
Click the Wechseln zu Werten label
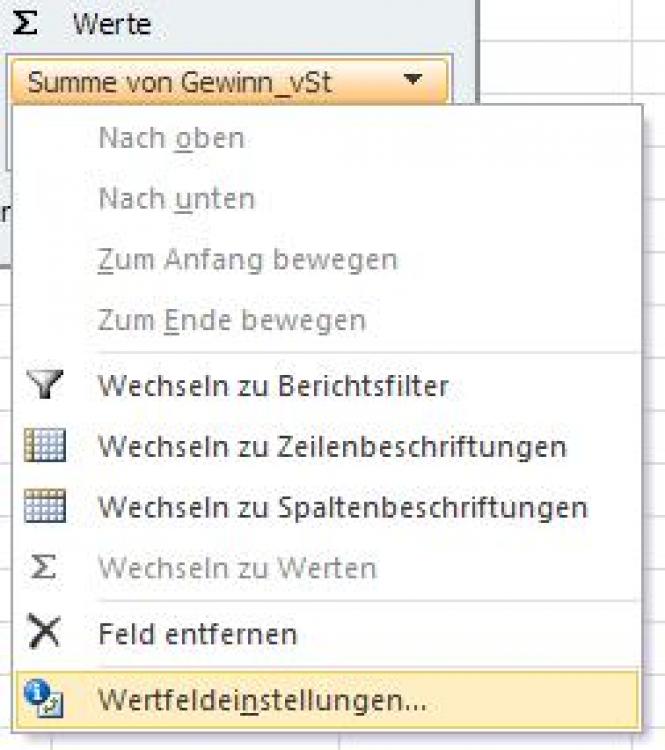coord(237,569)
